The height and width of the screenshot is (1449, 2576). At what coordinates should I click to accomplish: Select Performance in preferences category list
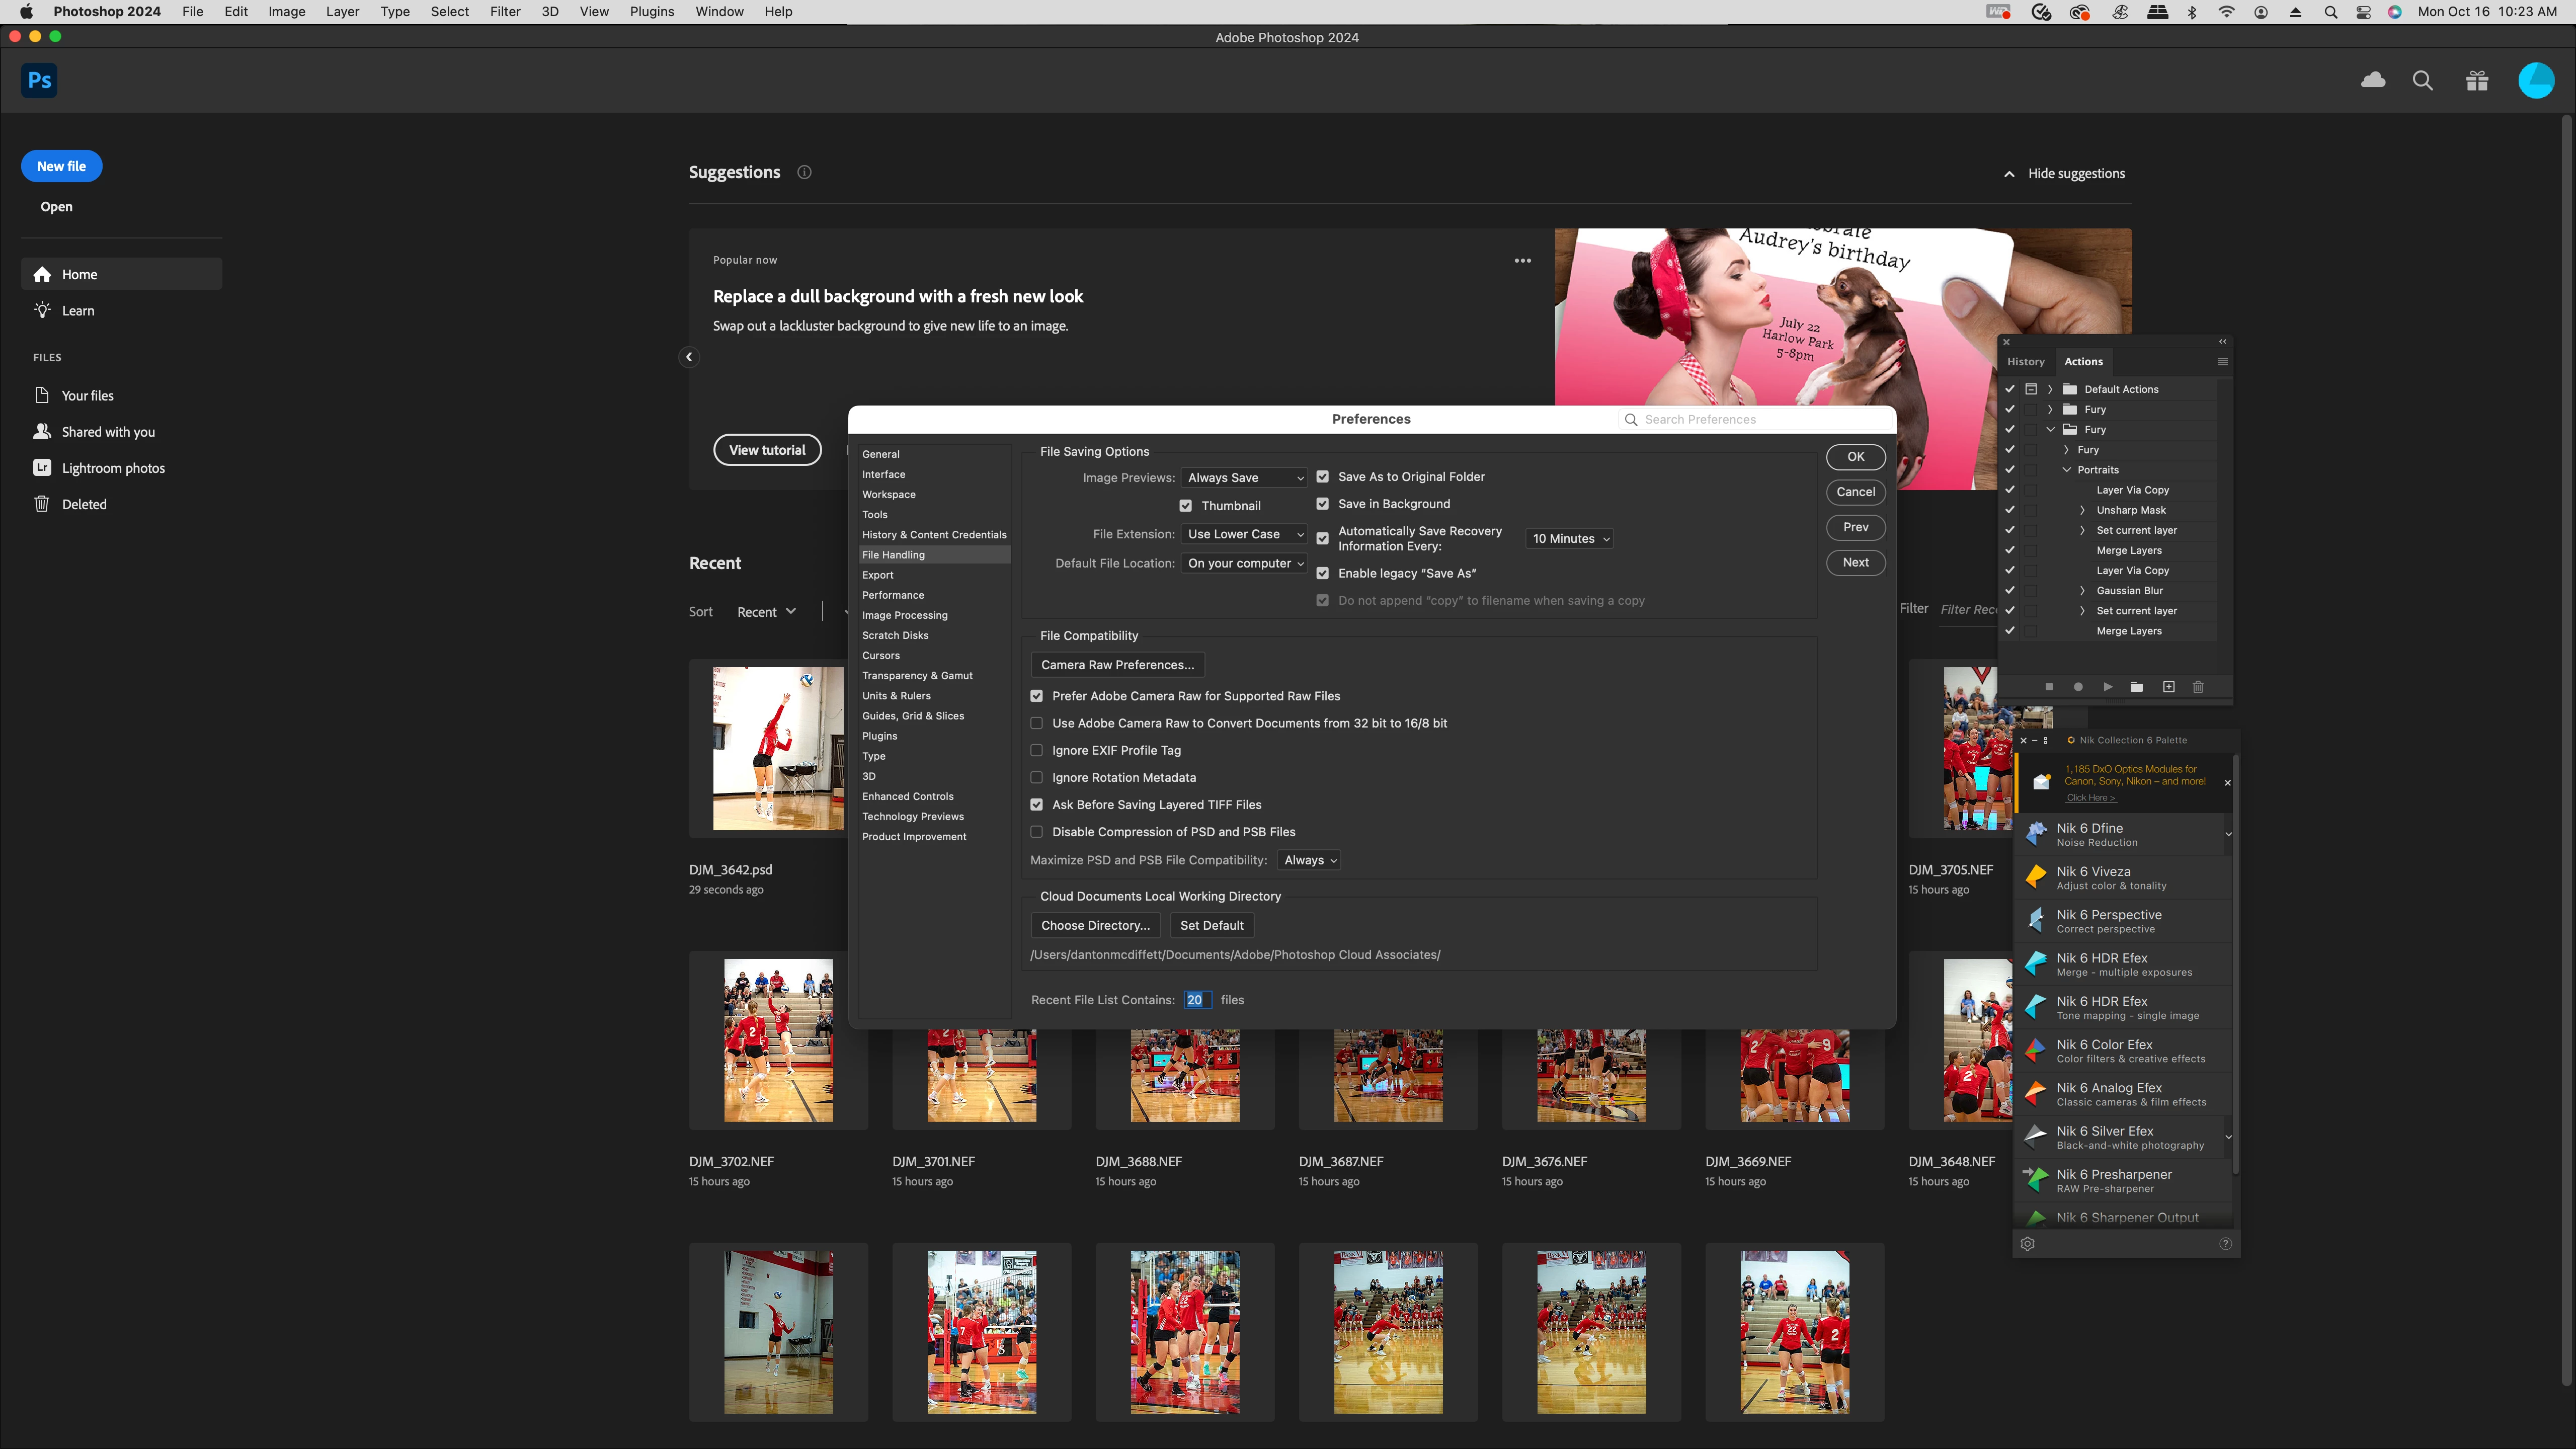pyautogui.click(x=892, y=595)
